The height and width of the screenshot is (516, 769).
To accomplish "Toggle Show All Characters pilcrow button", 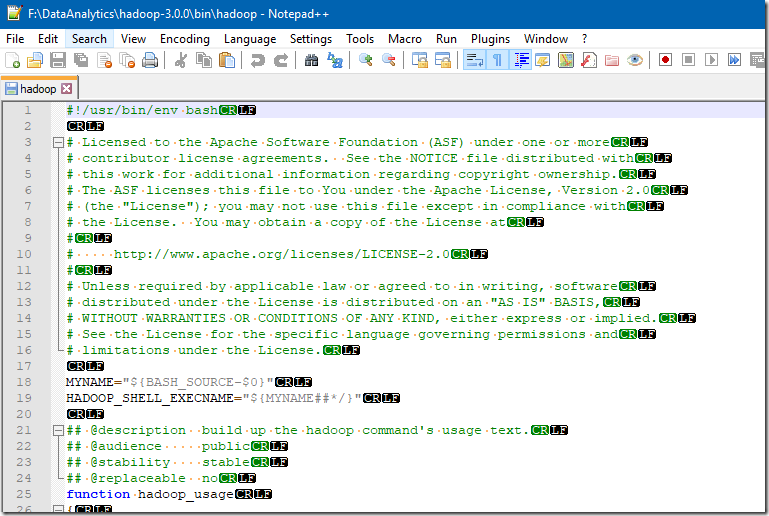I will point(497,60).
